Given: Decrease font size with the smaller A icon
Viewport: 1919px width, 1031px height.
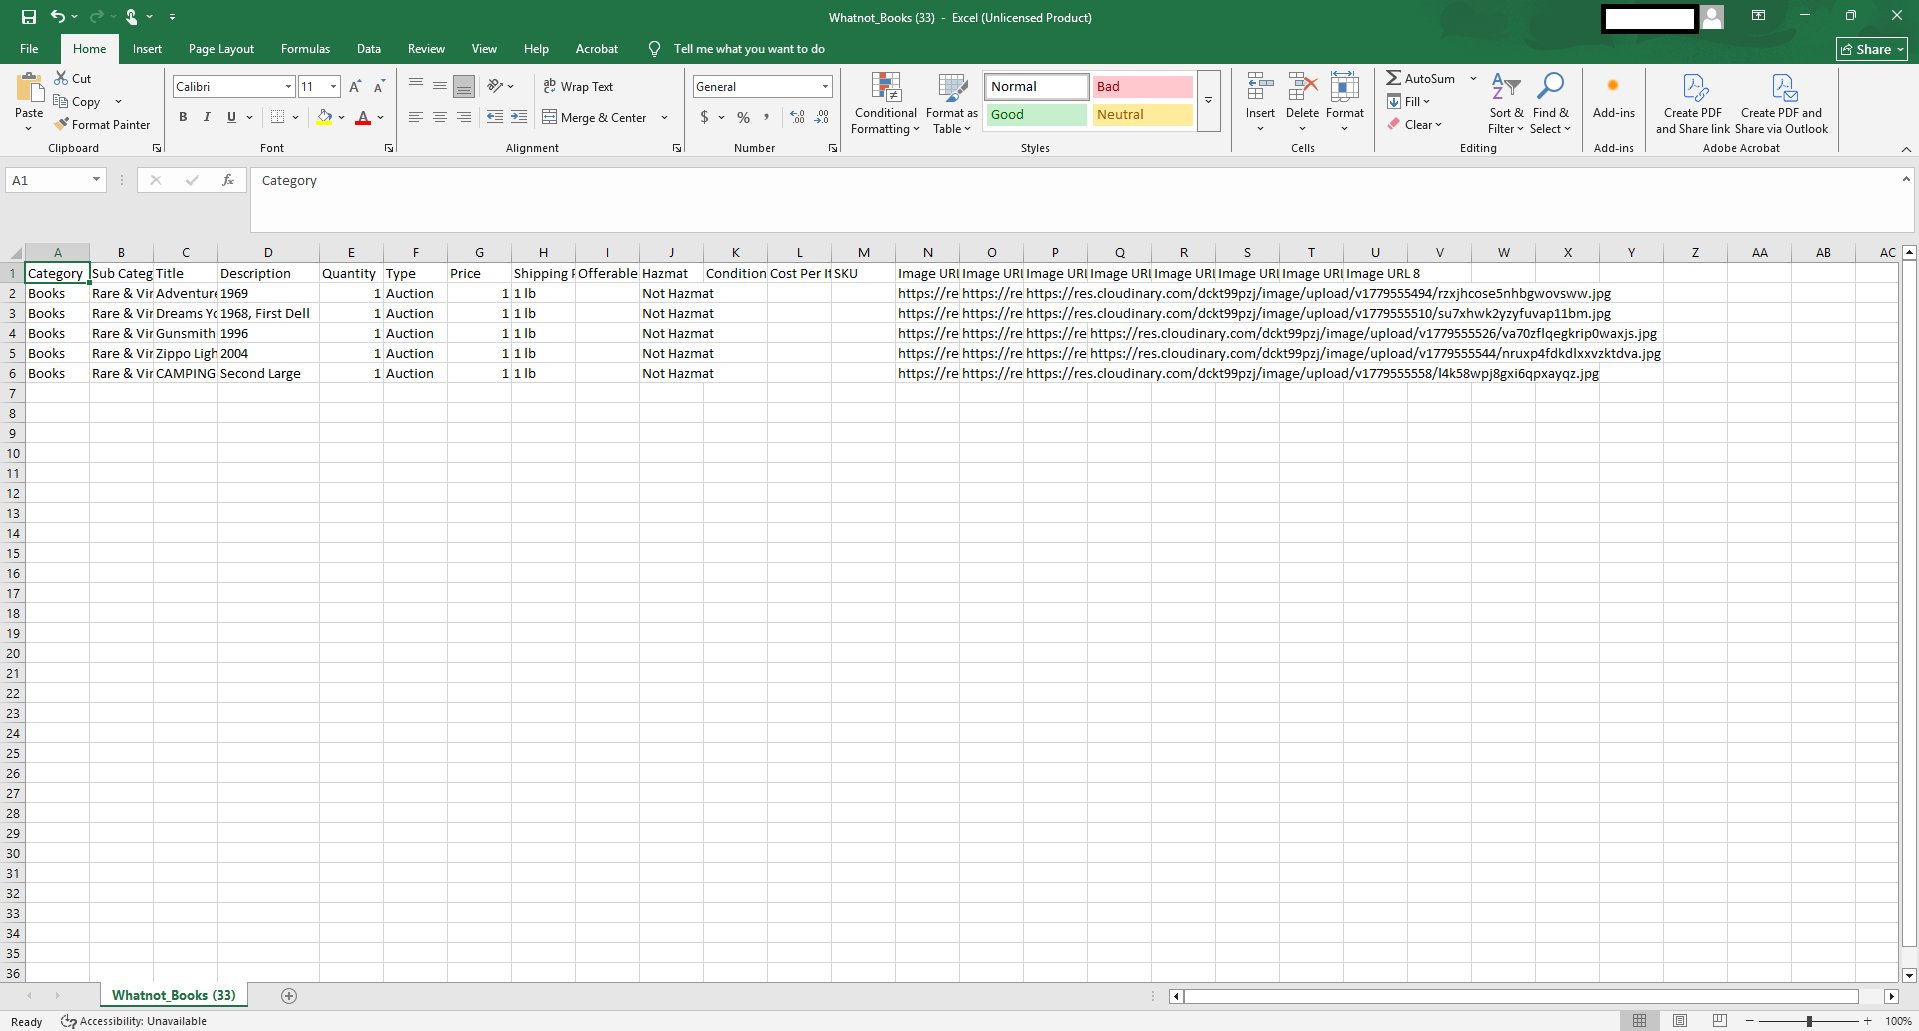Looking at the screenshot, I should (x=379, y=87).
